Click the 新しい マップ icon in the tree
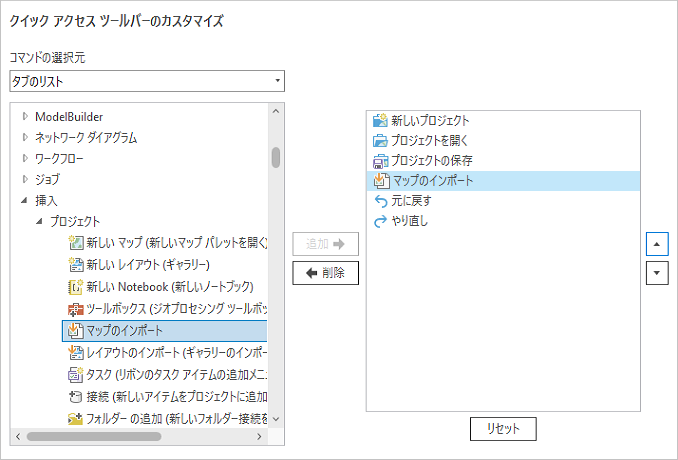This screenshot has width=678, height=460. tap(75, 243)
